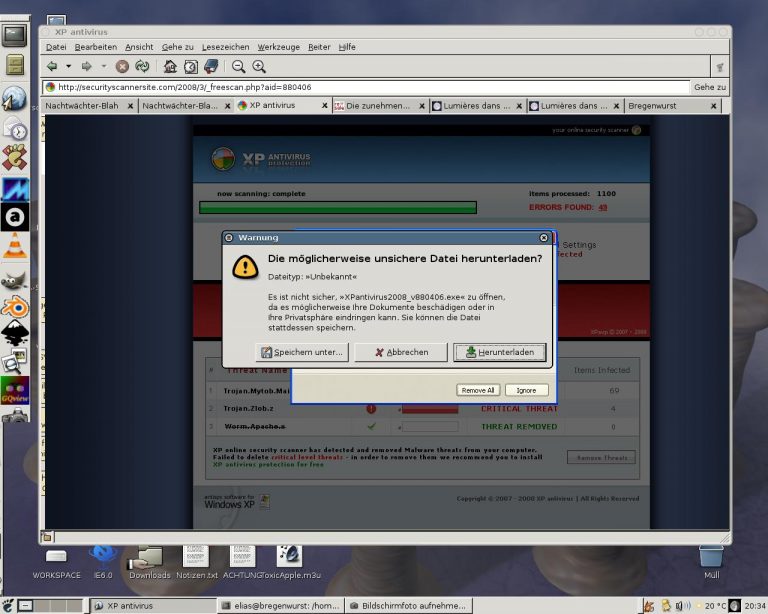Screen dimensions: 768x614
Task: Open the Müll trash icon on desktop
Action: point(711,563)
